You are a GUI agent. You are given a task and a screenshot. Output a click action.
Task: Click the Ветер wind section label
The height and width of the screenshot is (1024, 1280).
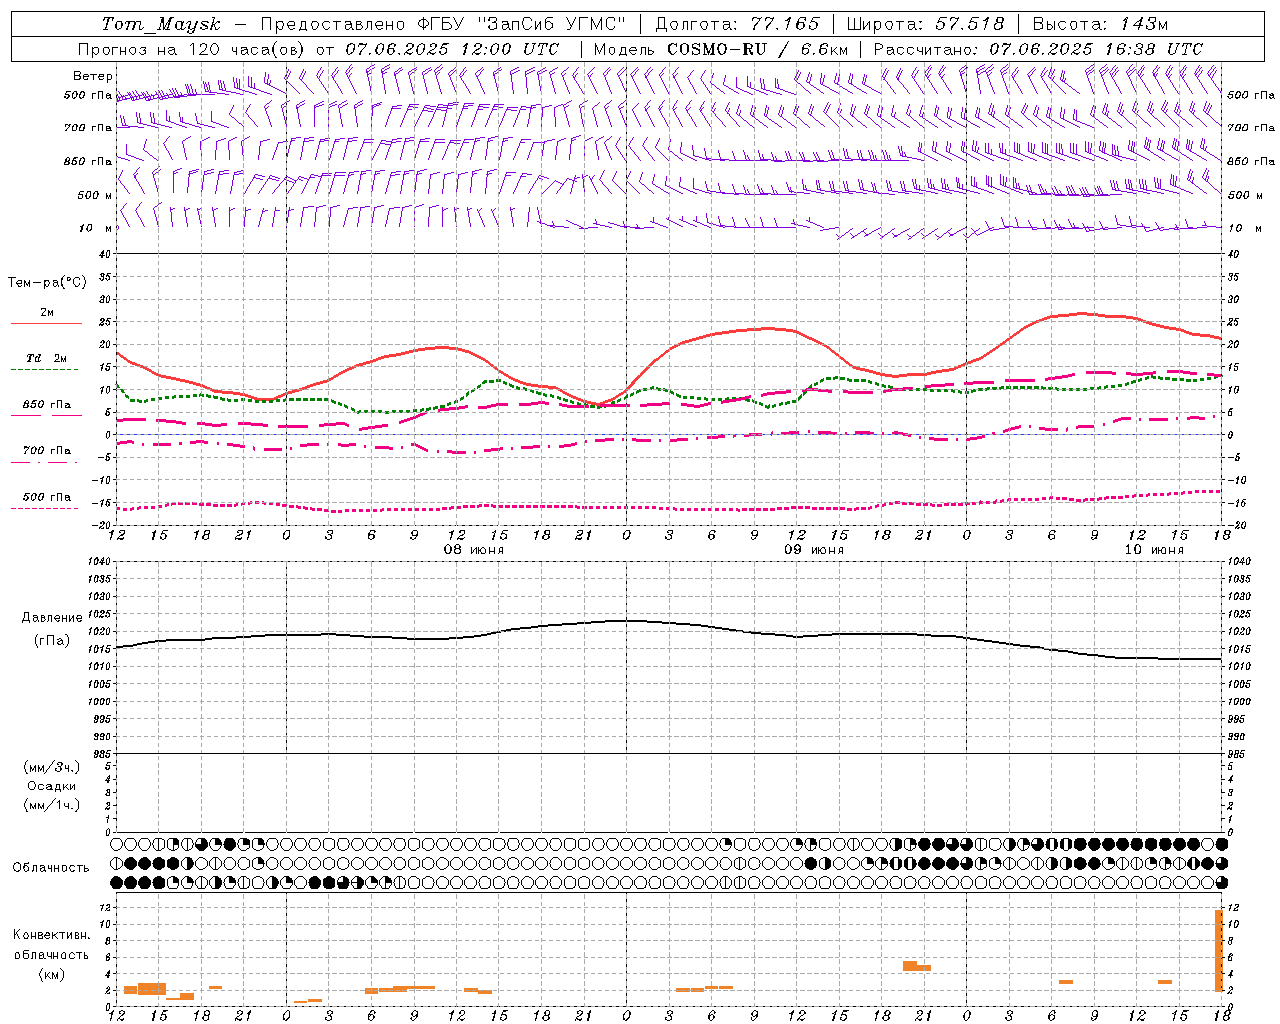pyautogui.click(x=93, y=76)
